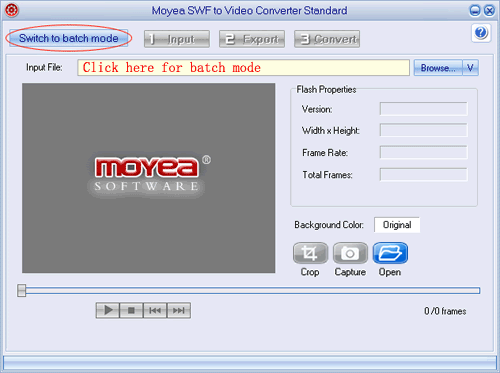This screenshot has width=500, height=373.
Task: Go to step 1 Input tab
Action: pyautogui.click(x=177, y=39)
